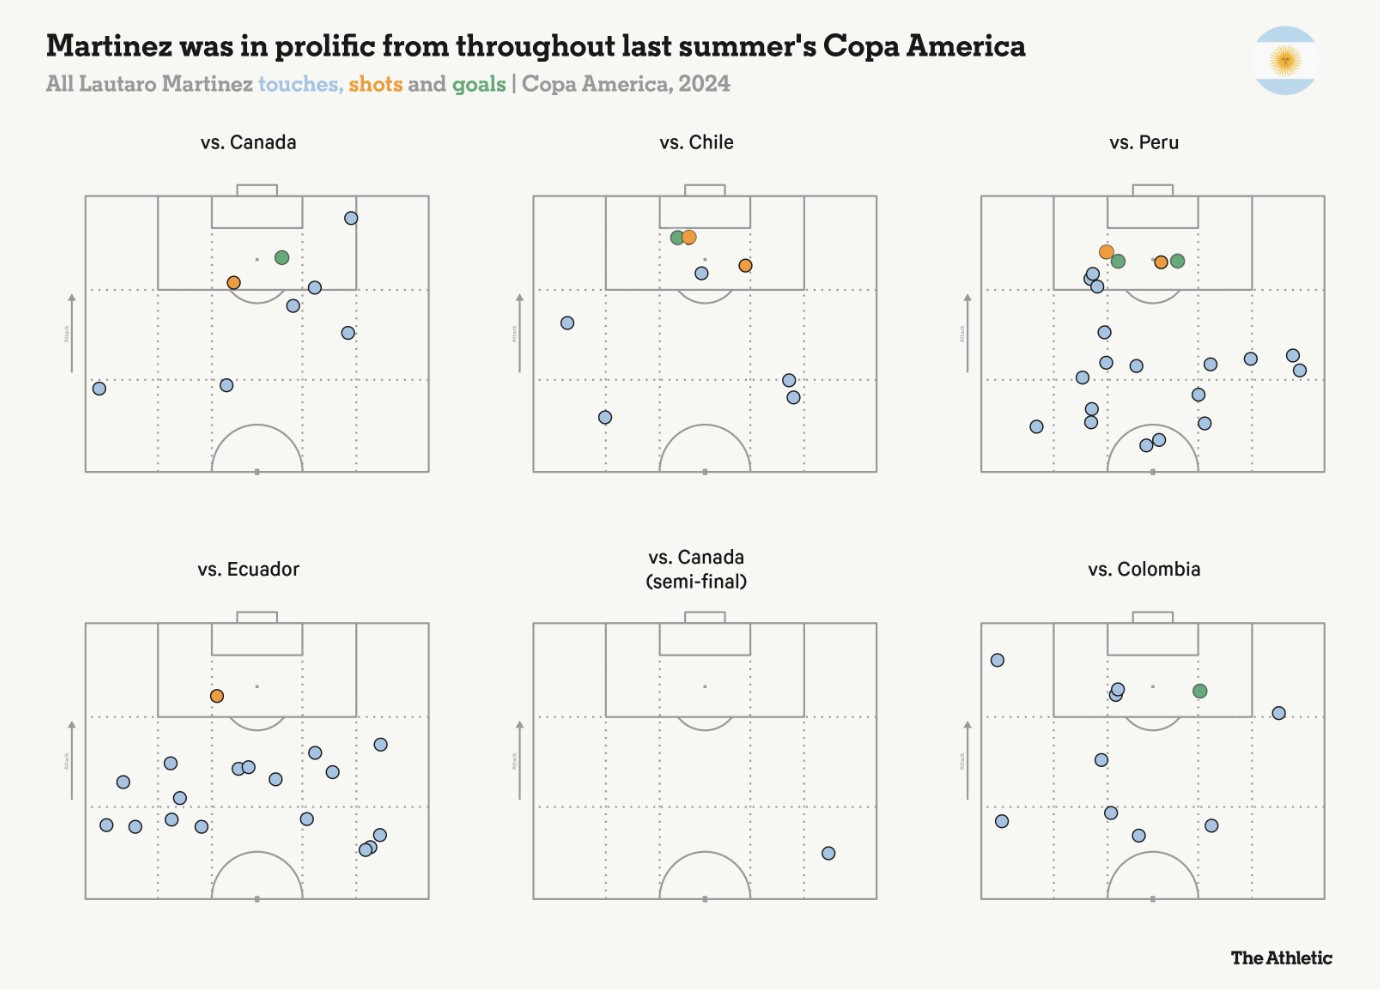Click the orange shot dot vs. Ecuador
The image size is (1380, 990).
(x=217, y=696)
